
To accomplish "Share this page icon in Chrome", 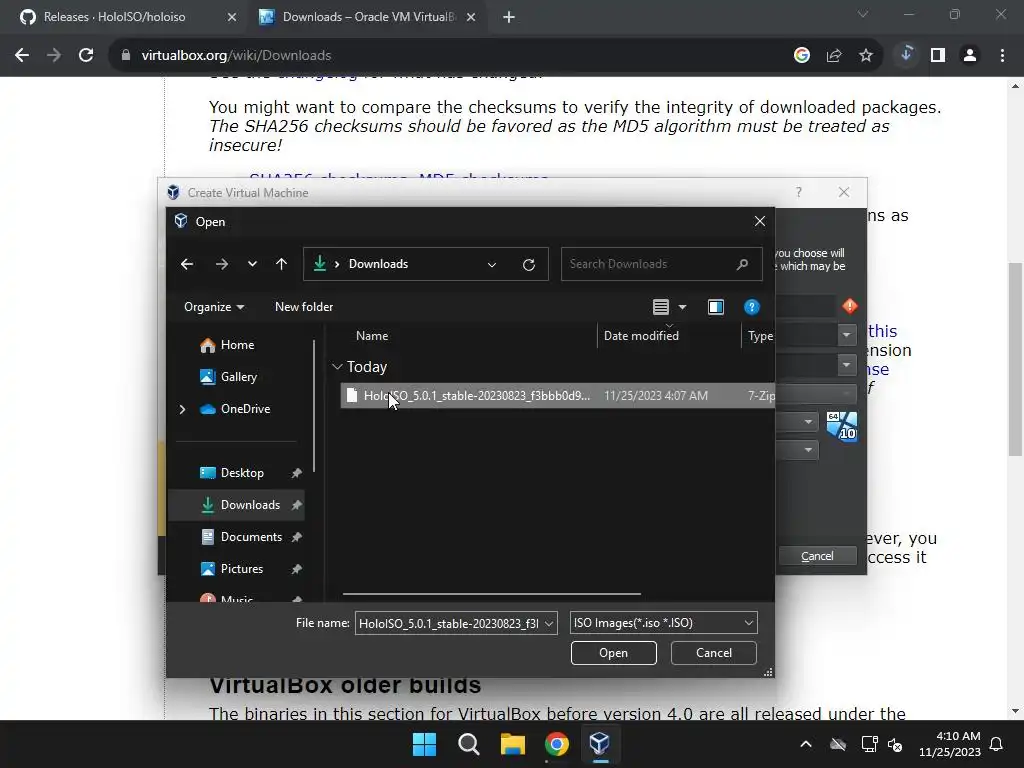I will coord(834,56).
